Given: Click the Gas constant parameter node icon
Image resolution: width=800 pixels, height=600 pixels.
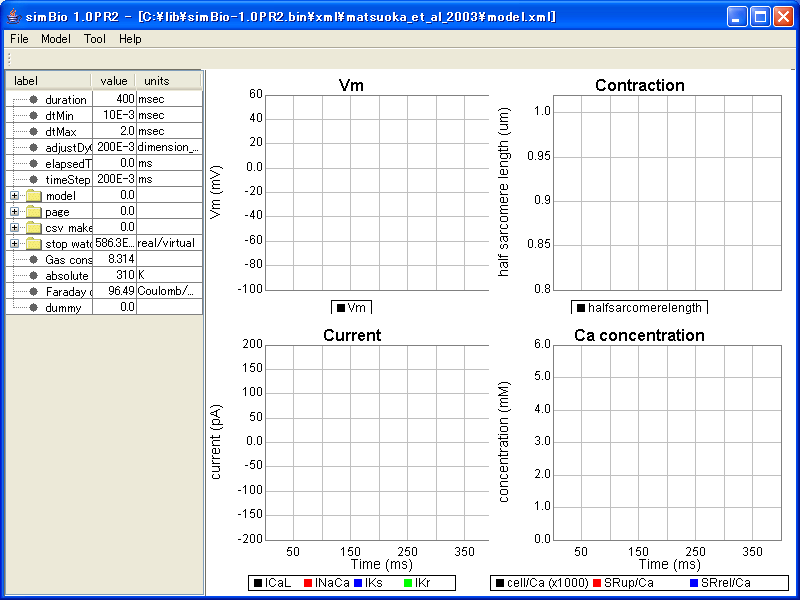Looking at the screenshot, I should (35, 259).
